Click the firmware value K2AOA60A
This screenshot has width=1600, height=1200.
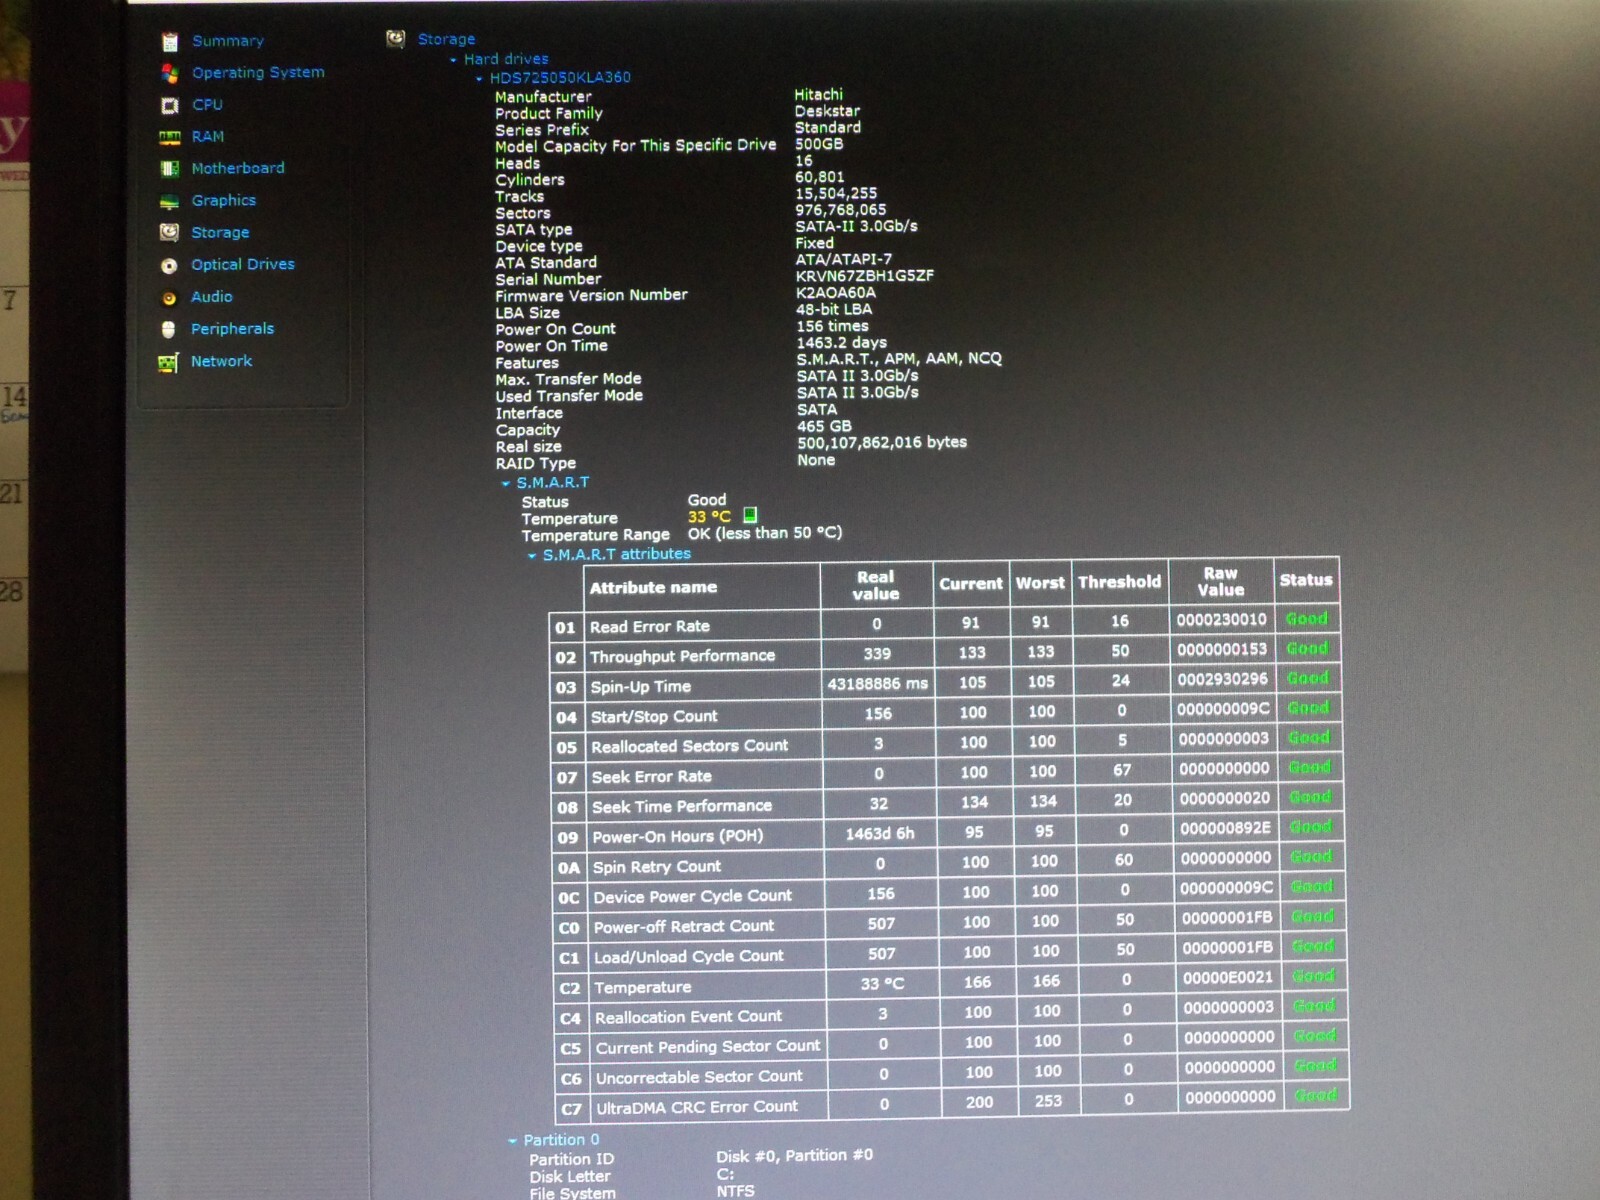pyautogui.click(x=836, y=293)
